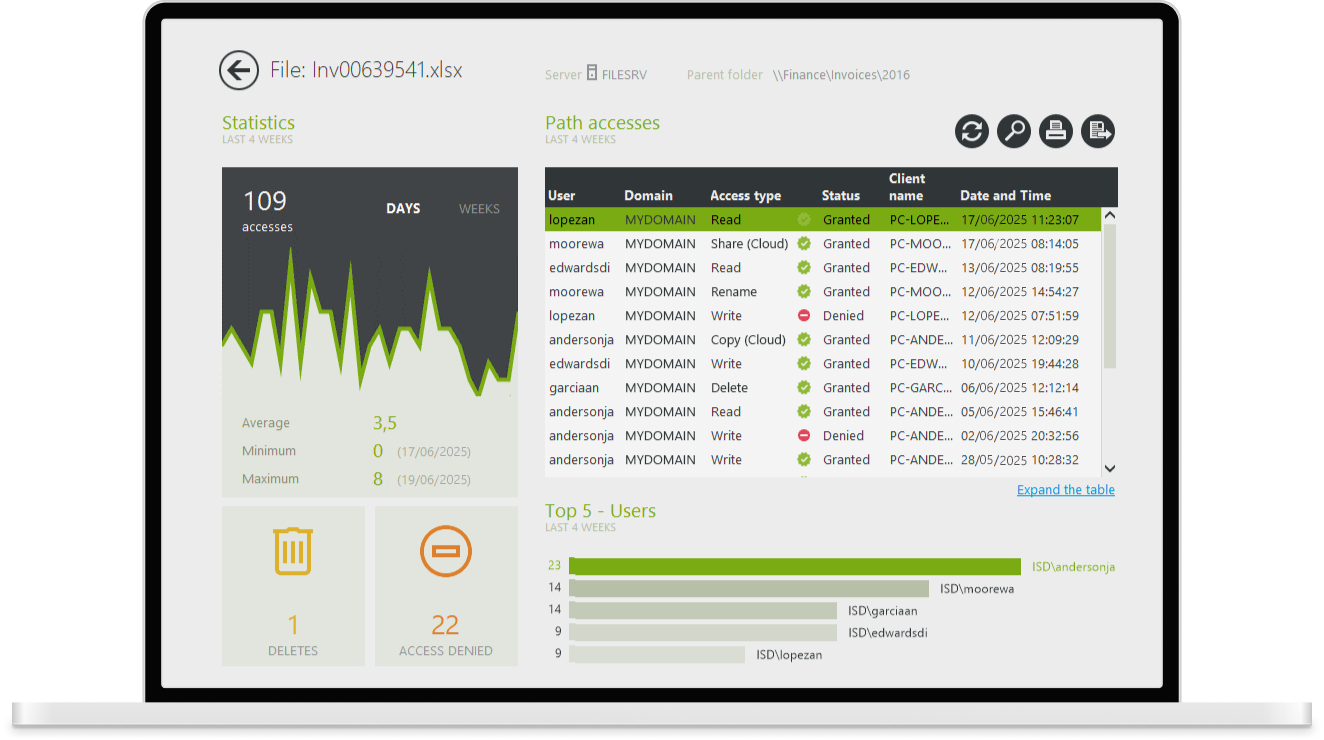Go back using the circular arrow button
Image resolution: width=1324 pixels, height=740 pixels.
[x=239, y=70]
